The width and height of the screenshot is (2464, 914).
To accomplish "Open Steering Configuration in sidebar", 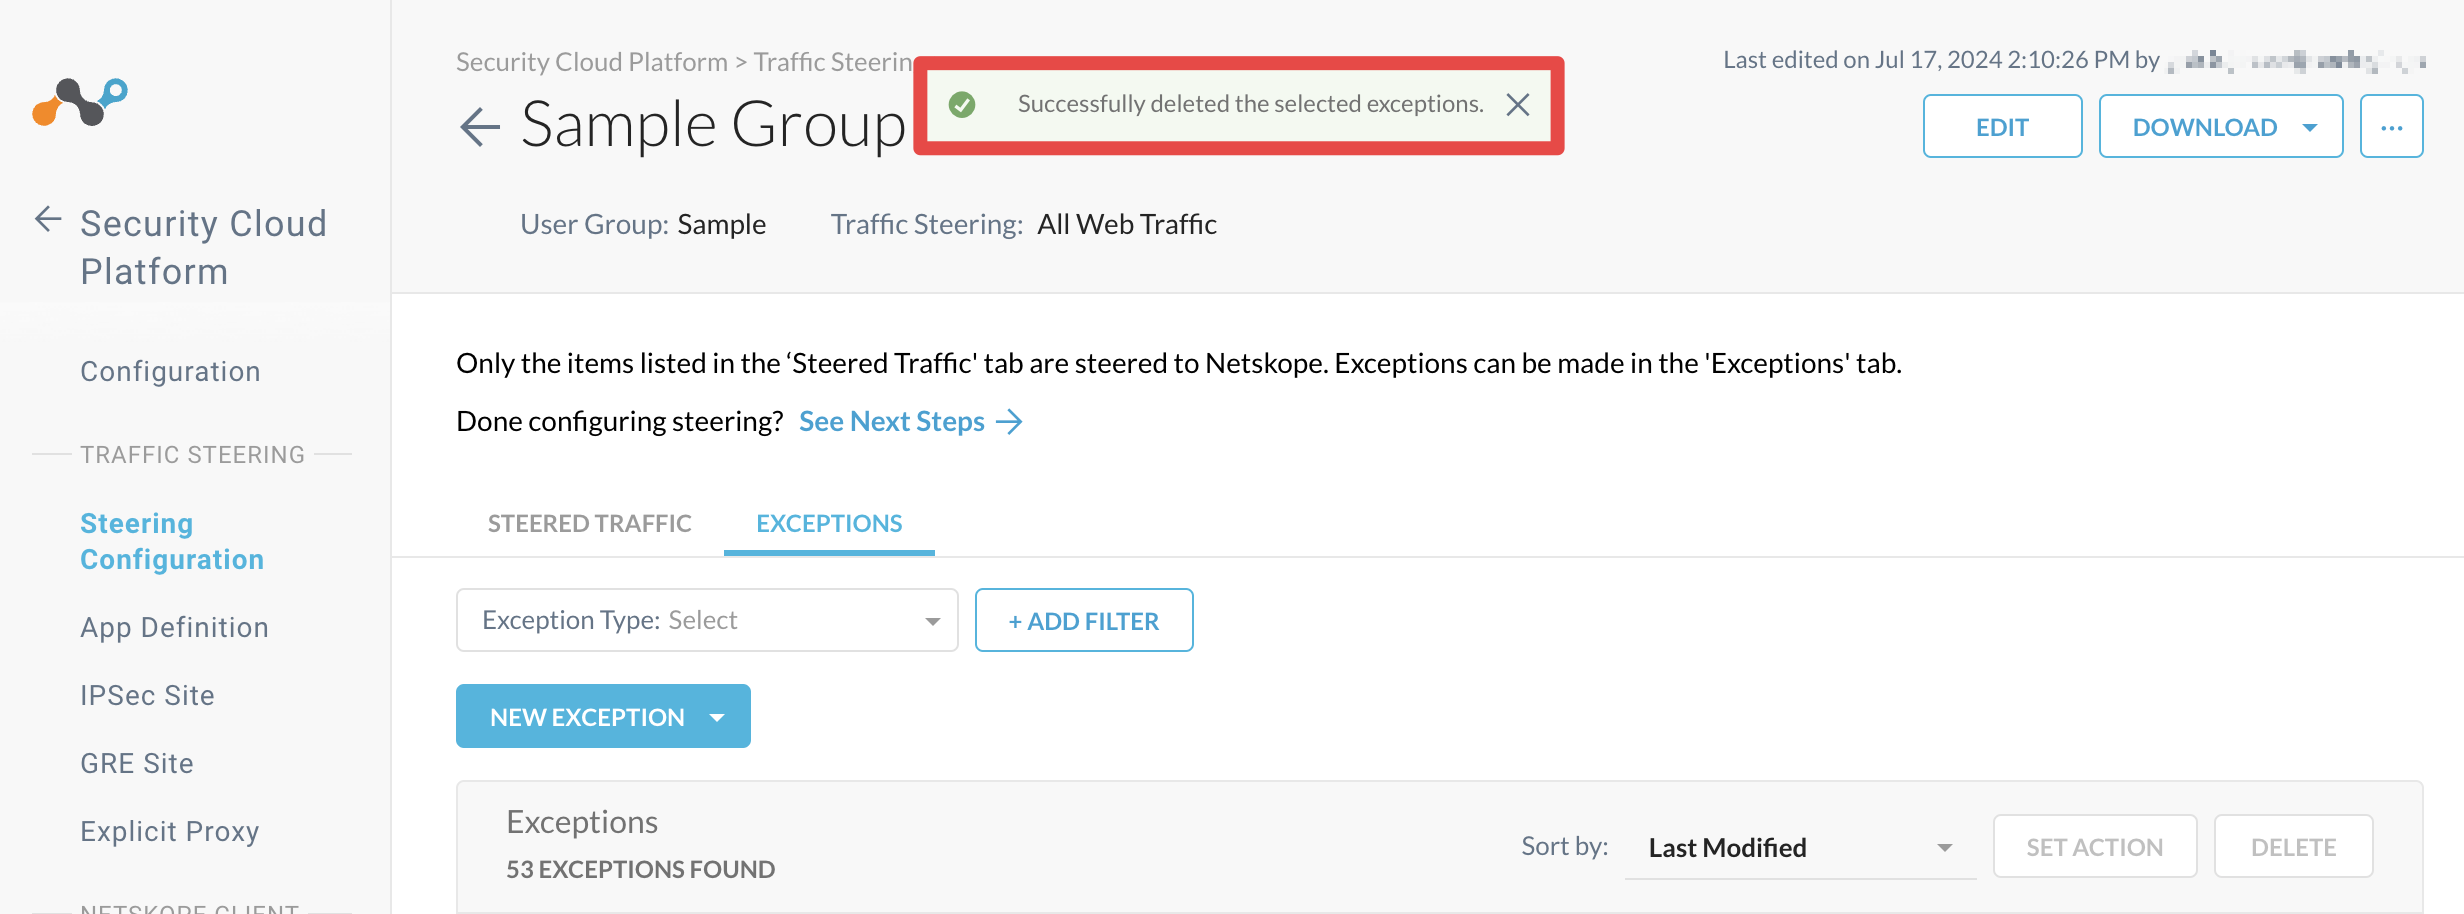I will (172, 541).
